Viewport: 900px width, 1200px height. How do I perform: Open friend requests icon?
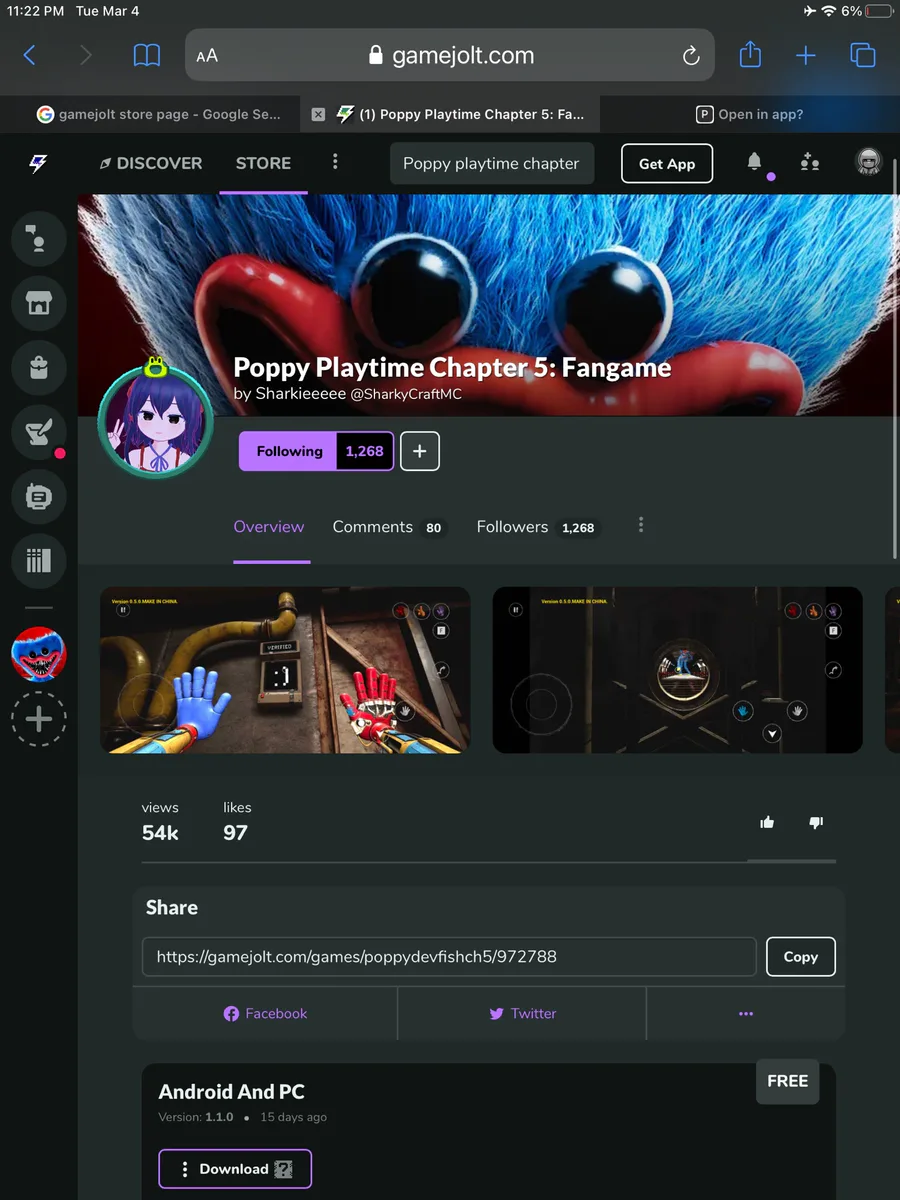point(810,162)
